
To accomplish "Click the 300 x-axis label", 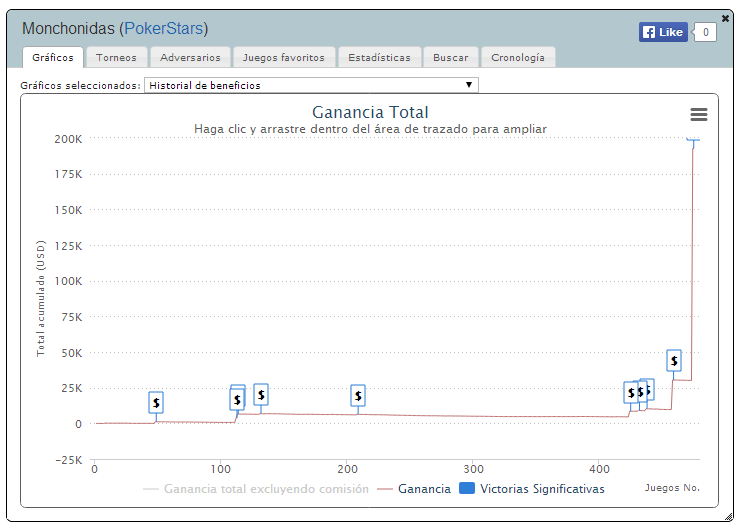I will coord(473,469).
